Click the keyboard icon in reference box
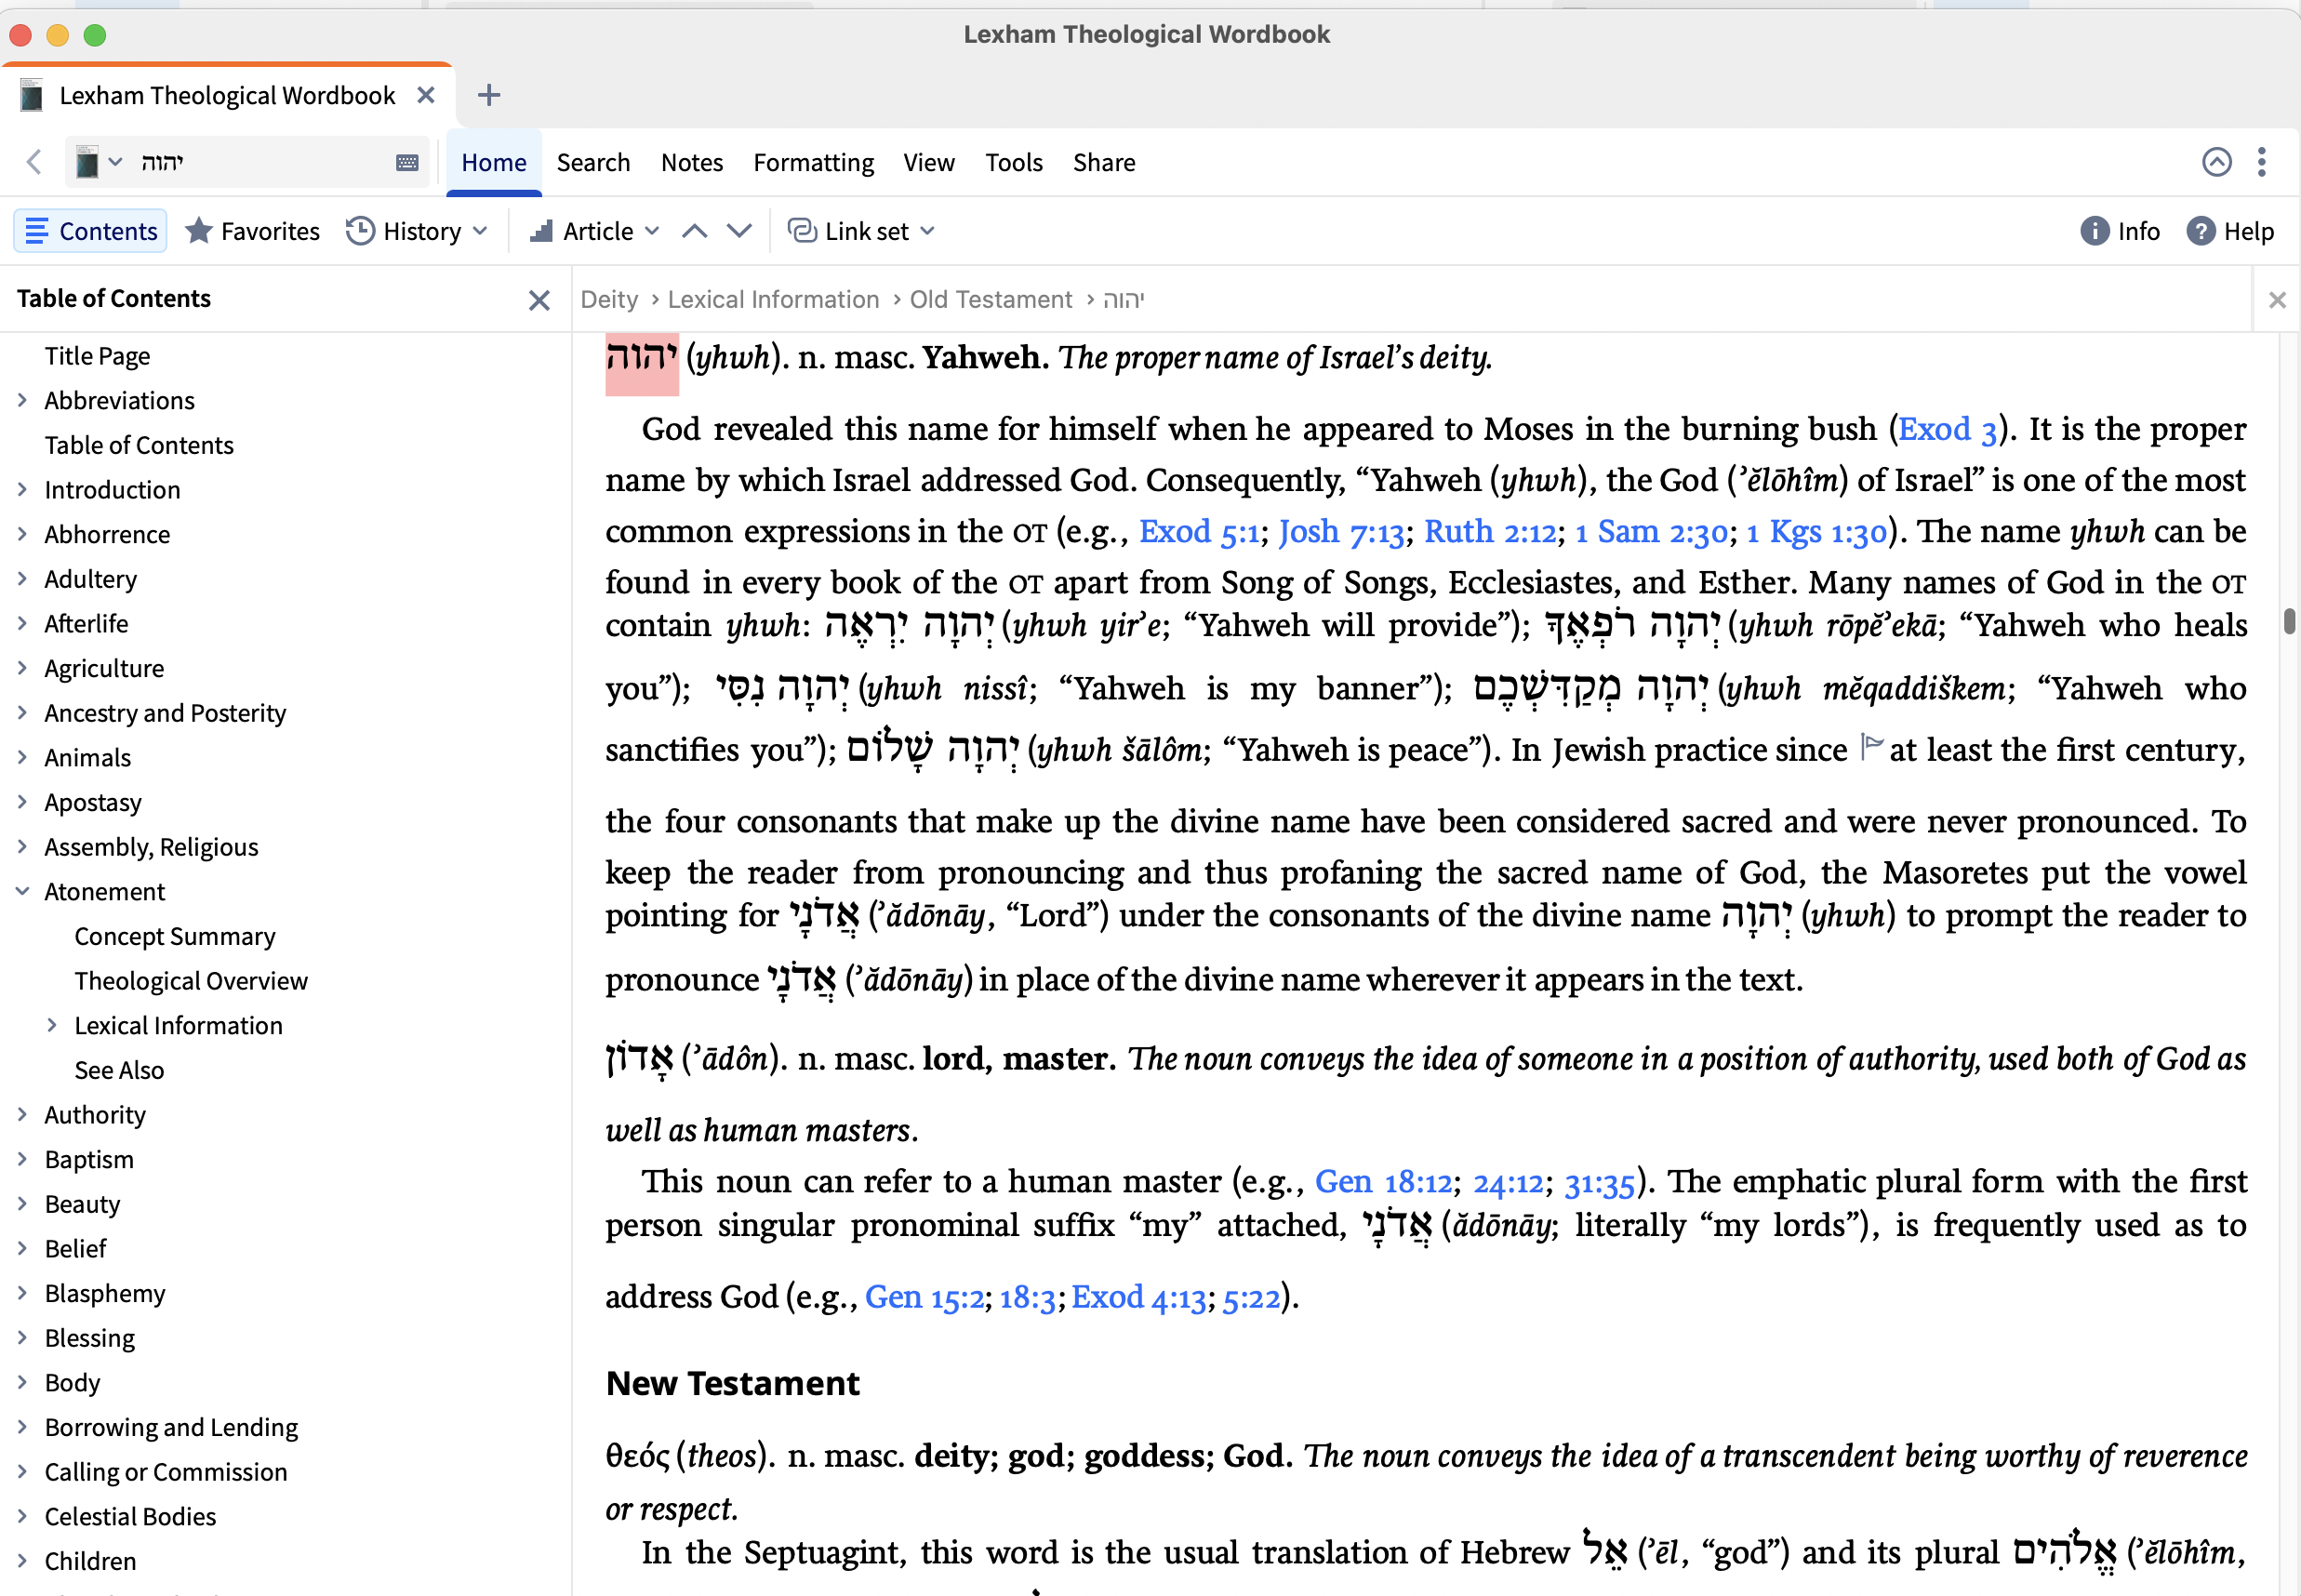Image resolution: width=2301 pixels, height=1596 pixels. click(407, 163)
